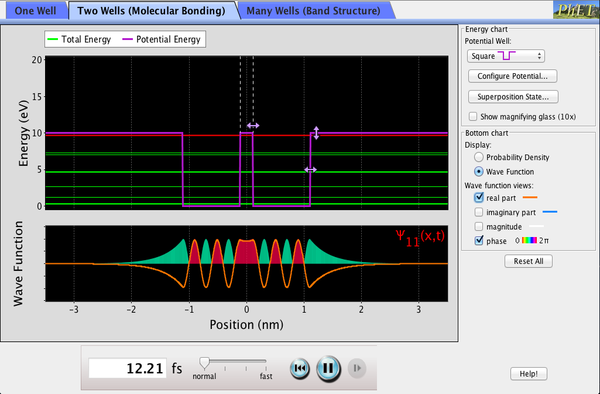Select the lowest energy level near 0 eV
Image resolution: width=600 pixels, height=394 pixels.
(x=246, y=204)
